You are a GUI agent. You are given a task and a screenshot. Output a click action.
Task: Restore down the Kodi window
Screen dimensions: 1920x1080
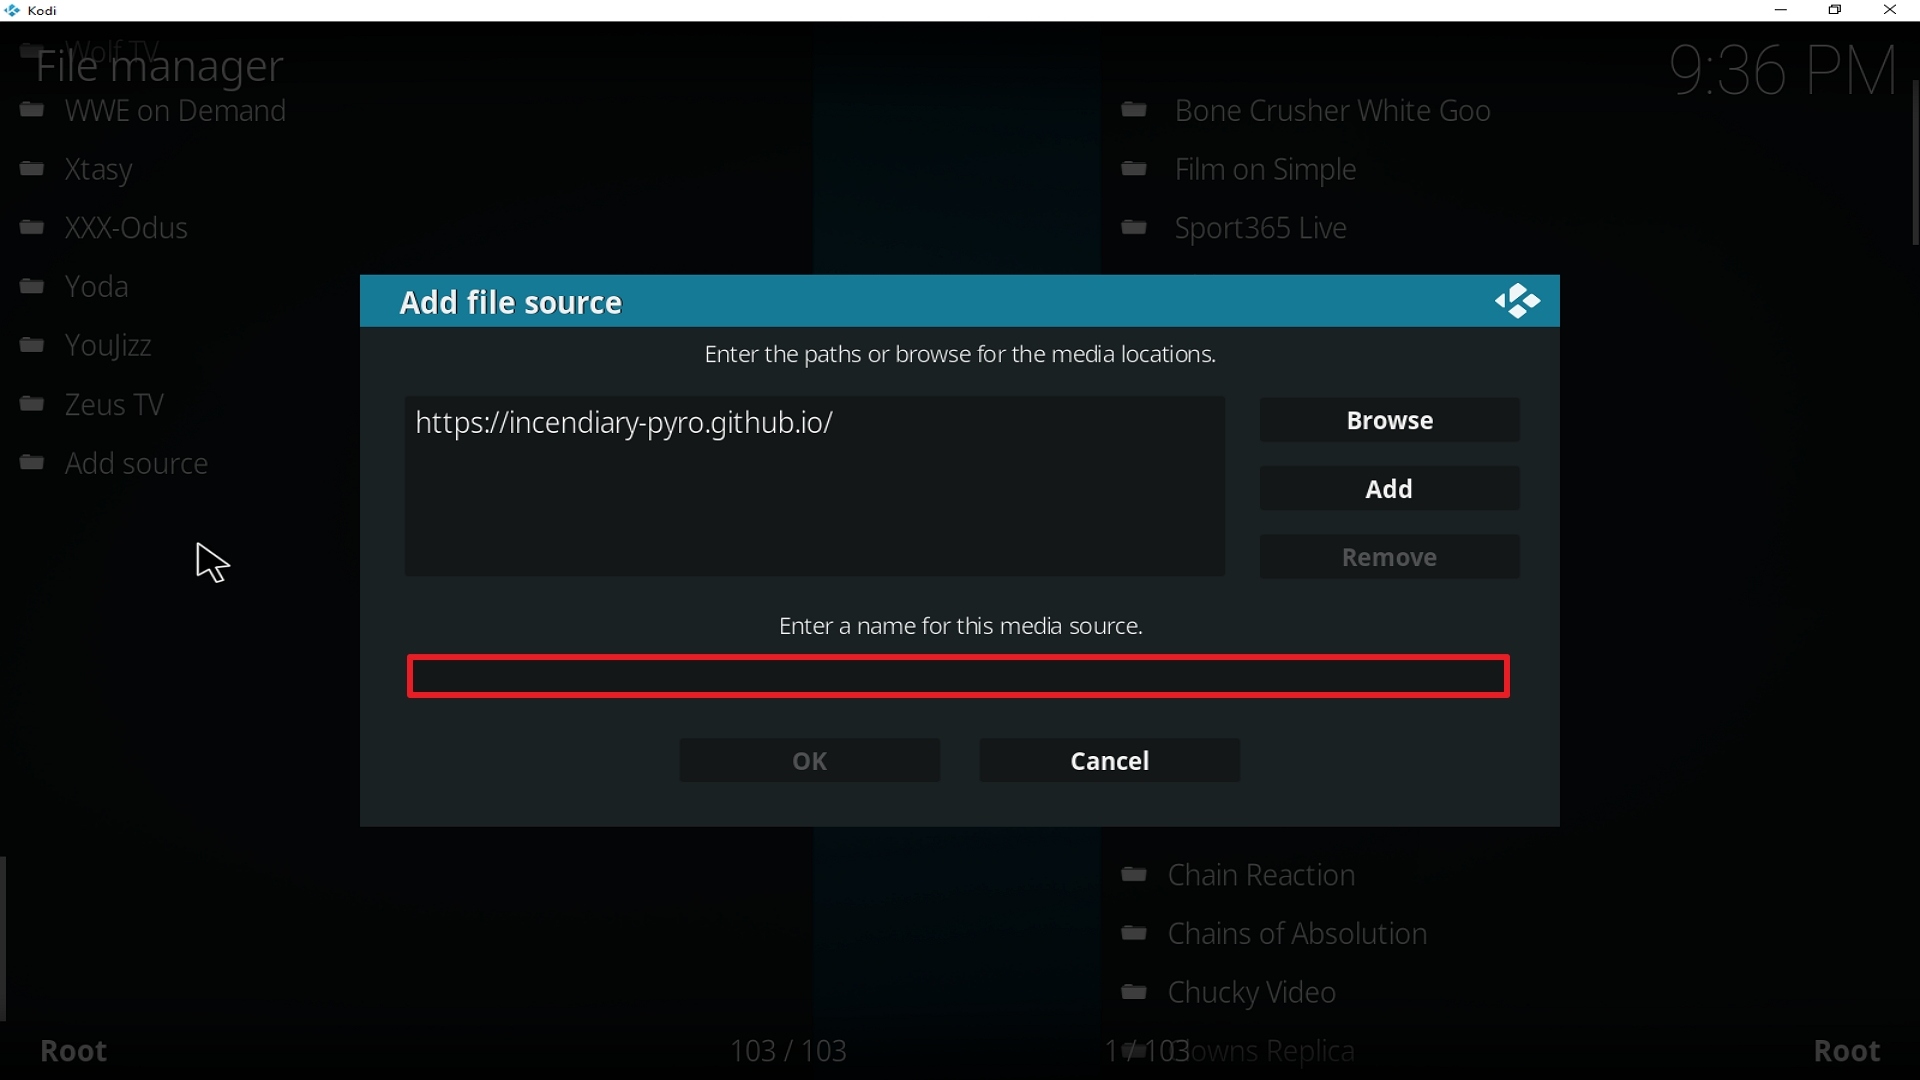tap(1836, 11)
